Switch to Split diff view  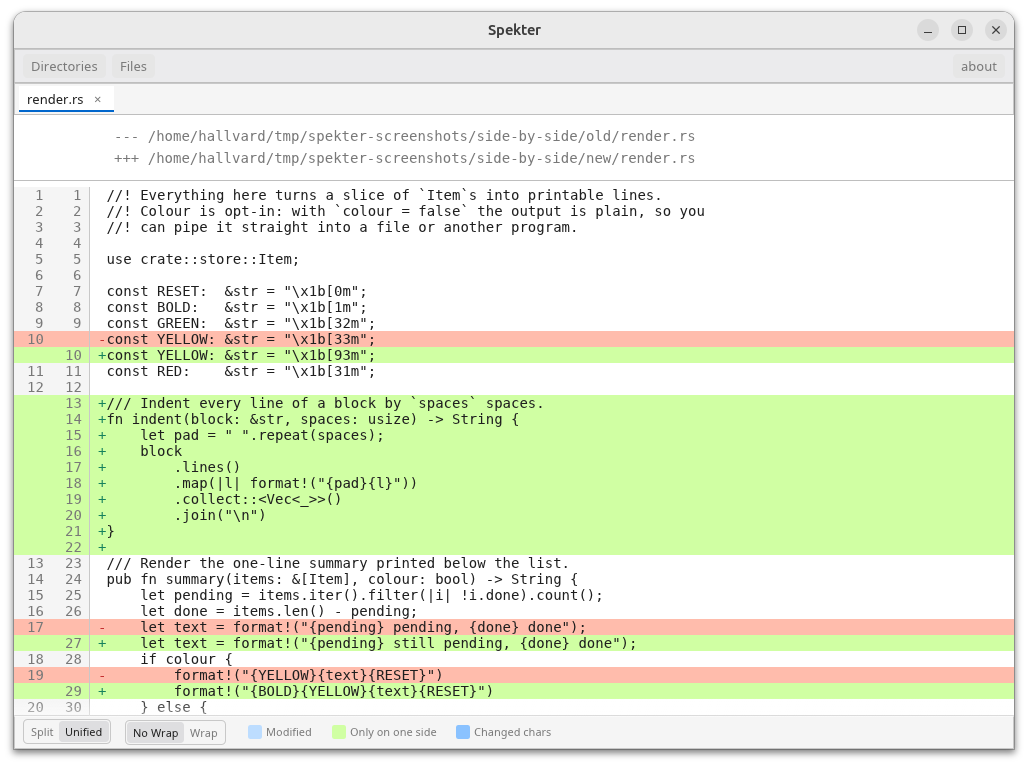coord(42,732)
